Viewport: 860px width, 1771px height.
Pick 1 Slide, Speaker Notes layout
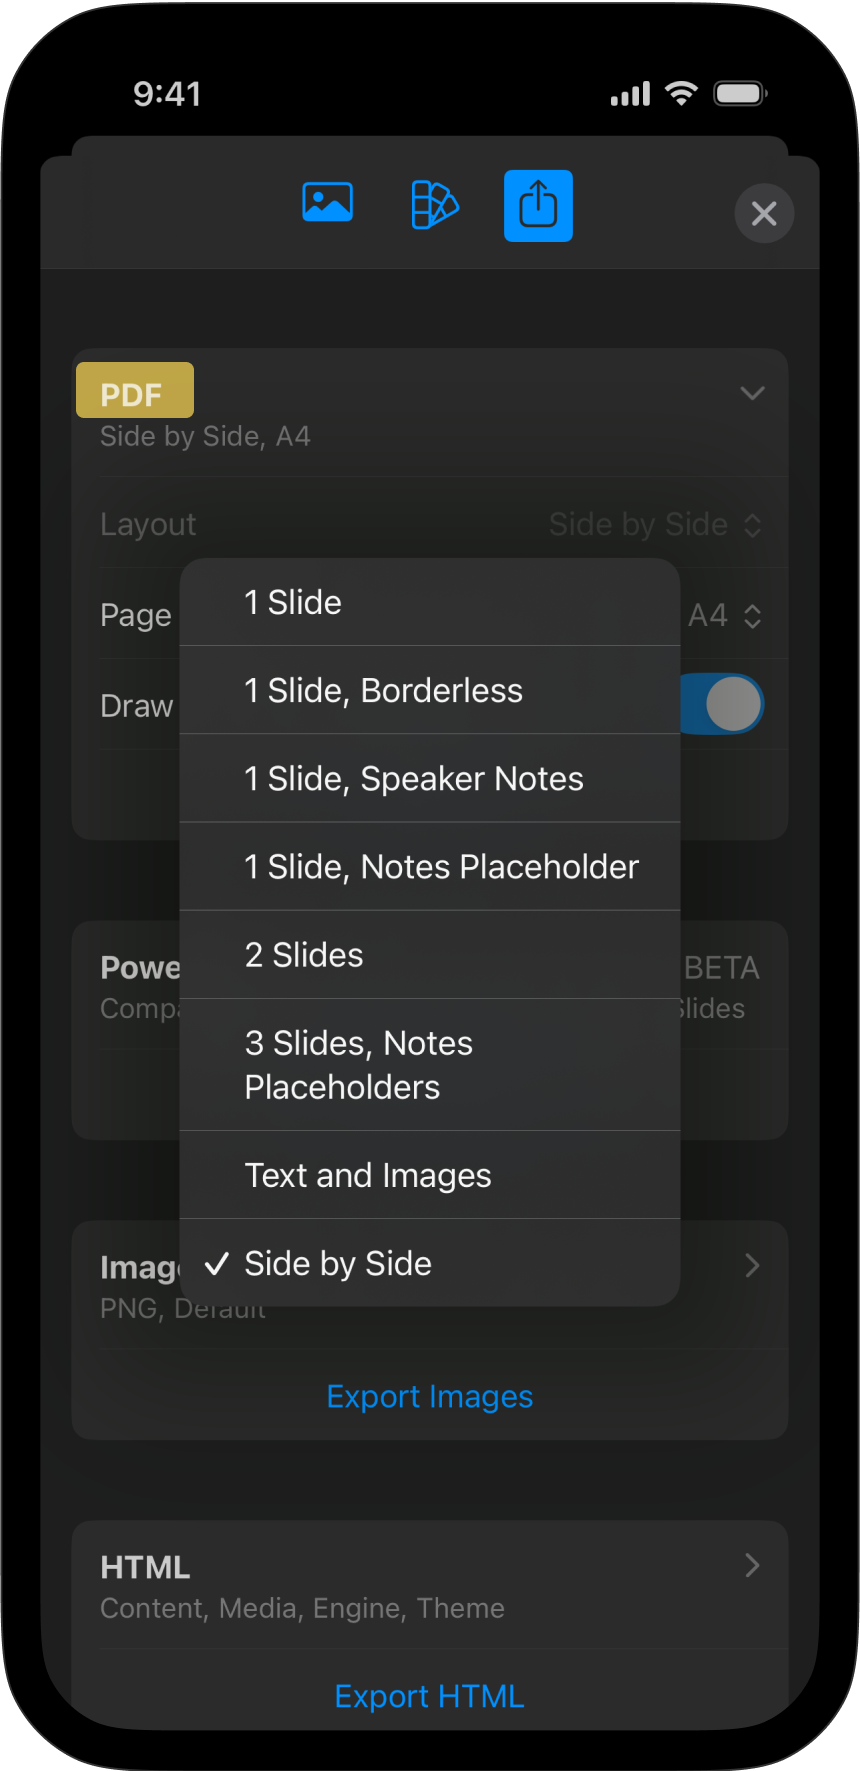click(x=430, y=779)
